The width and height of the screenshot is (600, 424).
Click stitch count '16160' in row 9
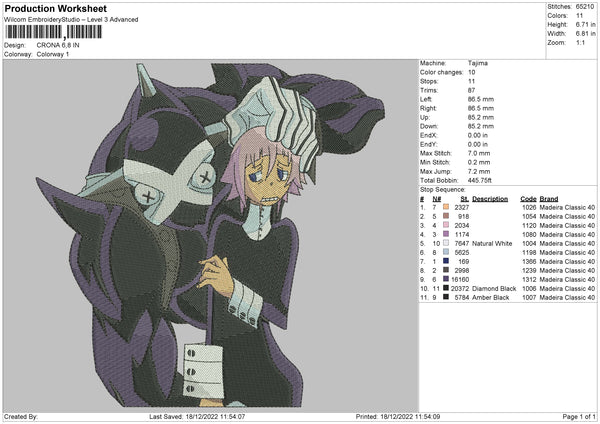[x=460, y=279]
